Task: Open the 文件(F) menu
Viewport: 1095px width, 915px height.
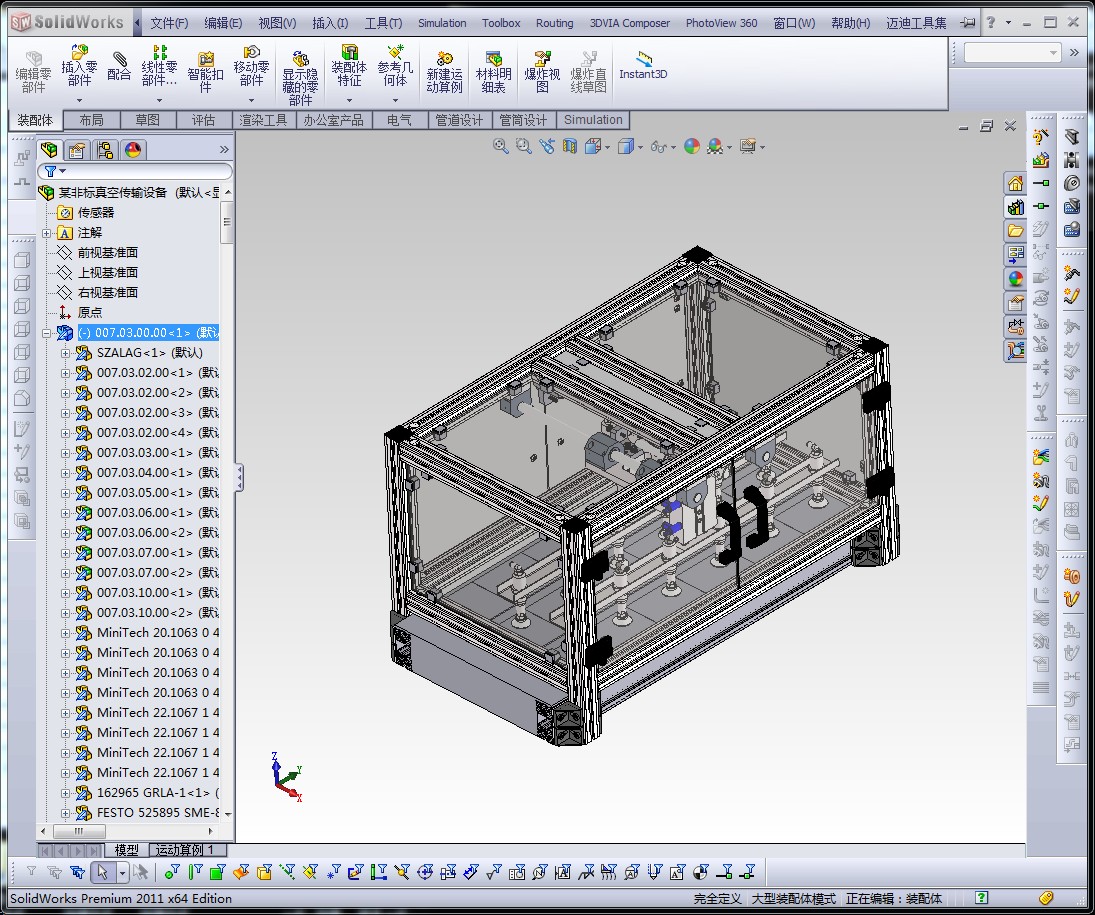Action: [169, 23]
